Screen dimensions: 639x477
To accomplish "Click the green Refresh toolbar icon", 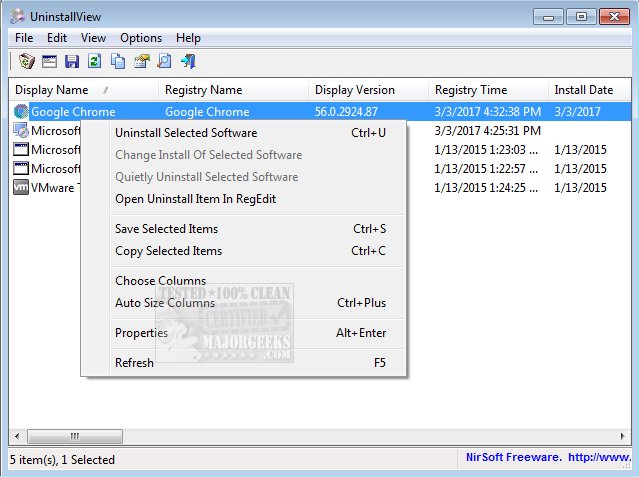I will (94, 62).
